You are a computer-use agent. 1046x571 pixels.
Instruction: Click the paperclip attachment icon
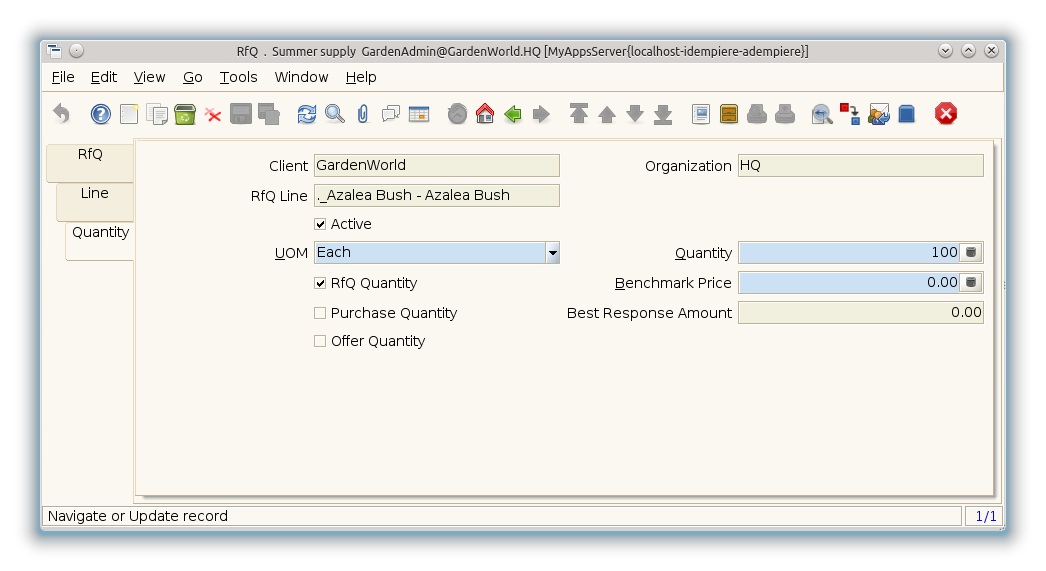[x=363, y=114]
